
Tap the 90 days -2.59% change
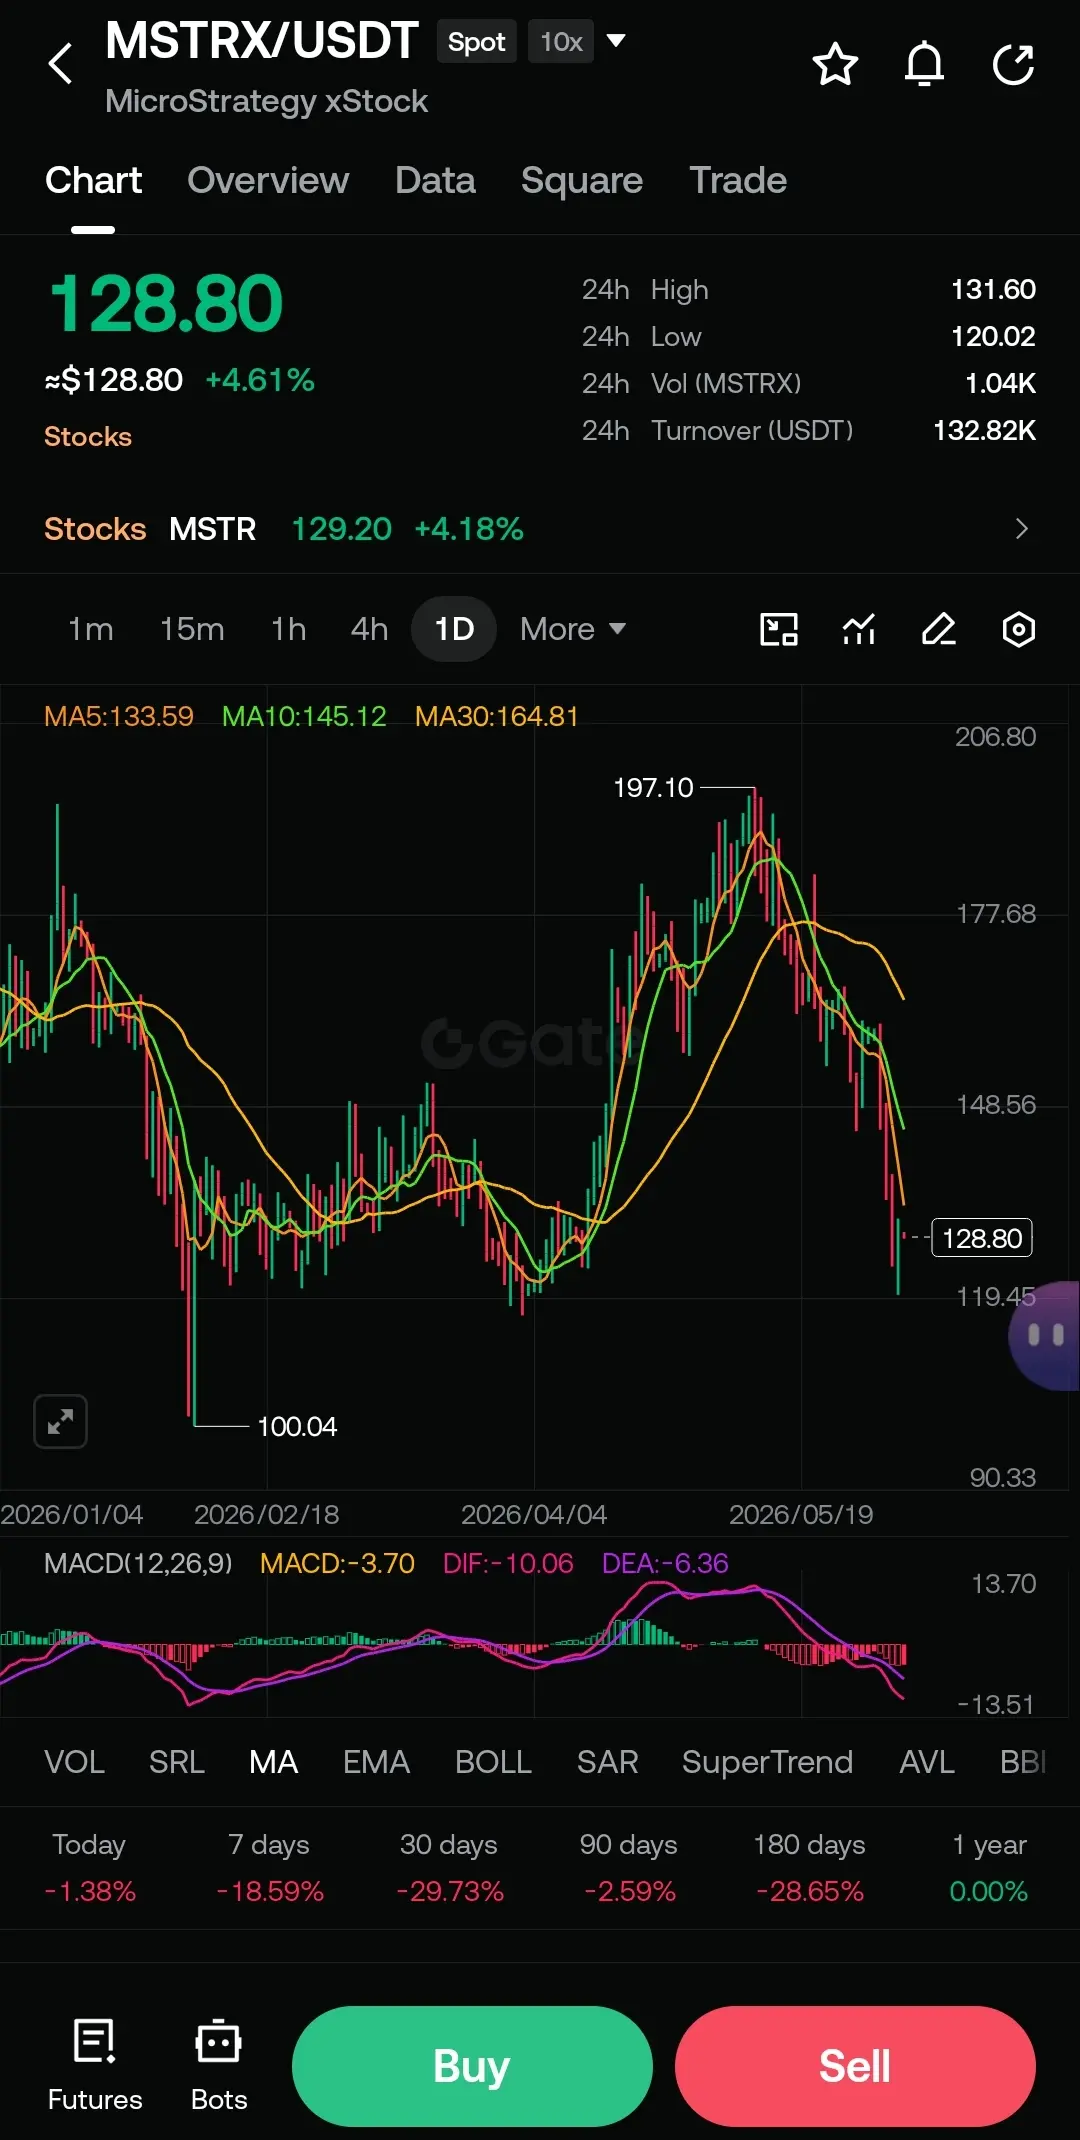click(x=629, y=1867)
